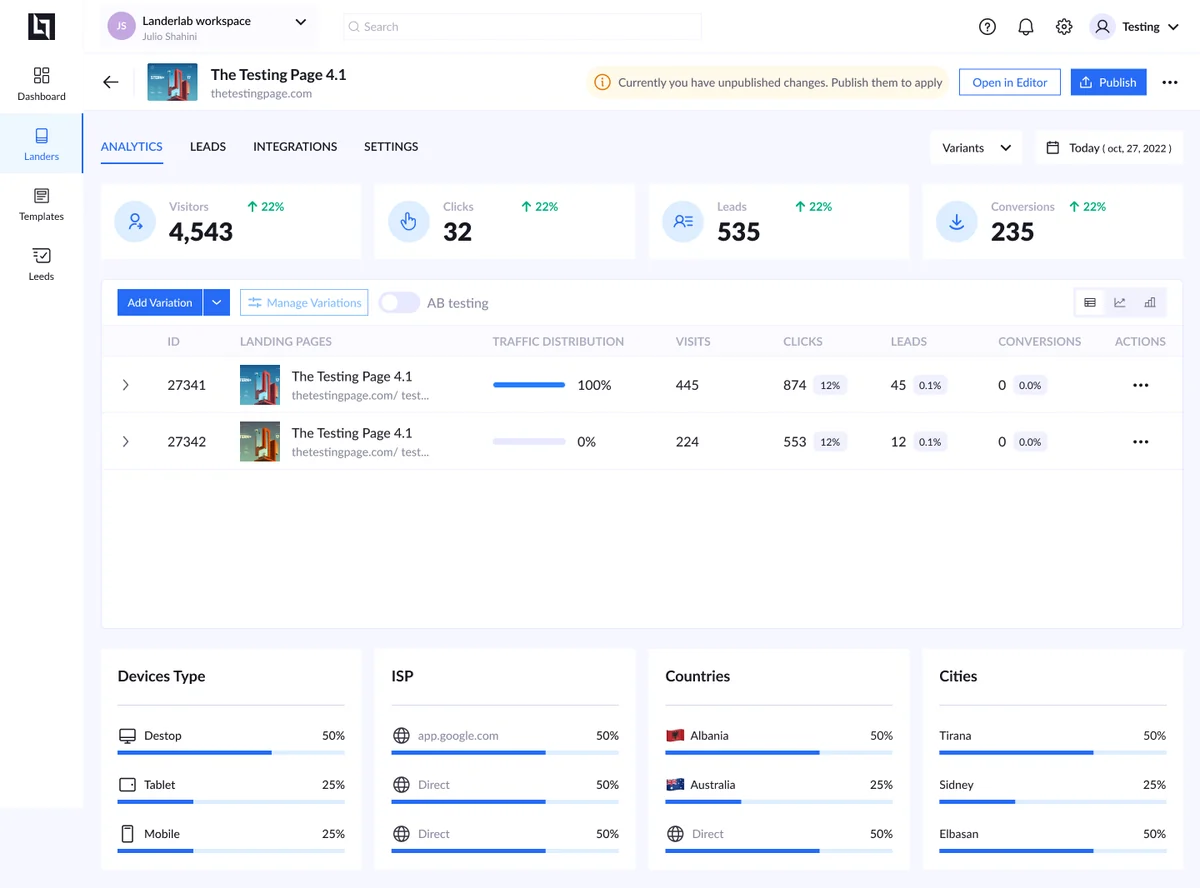Switch to table view icon
Screen dimensions: 1200x888
[x=1090, y=302]
